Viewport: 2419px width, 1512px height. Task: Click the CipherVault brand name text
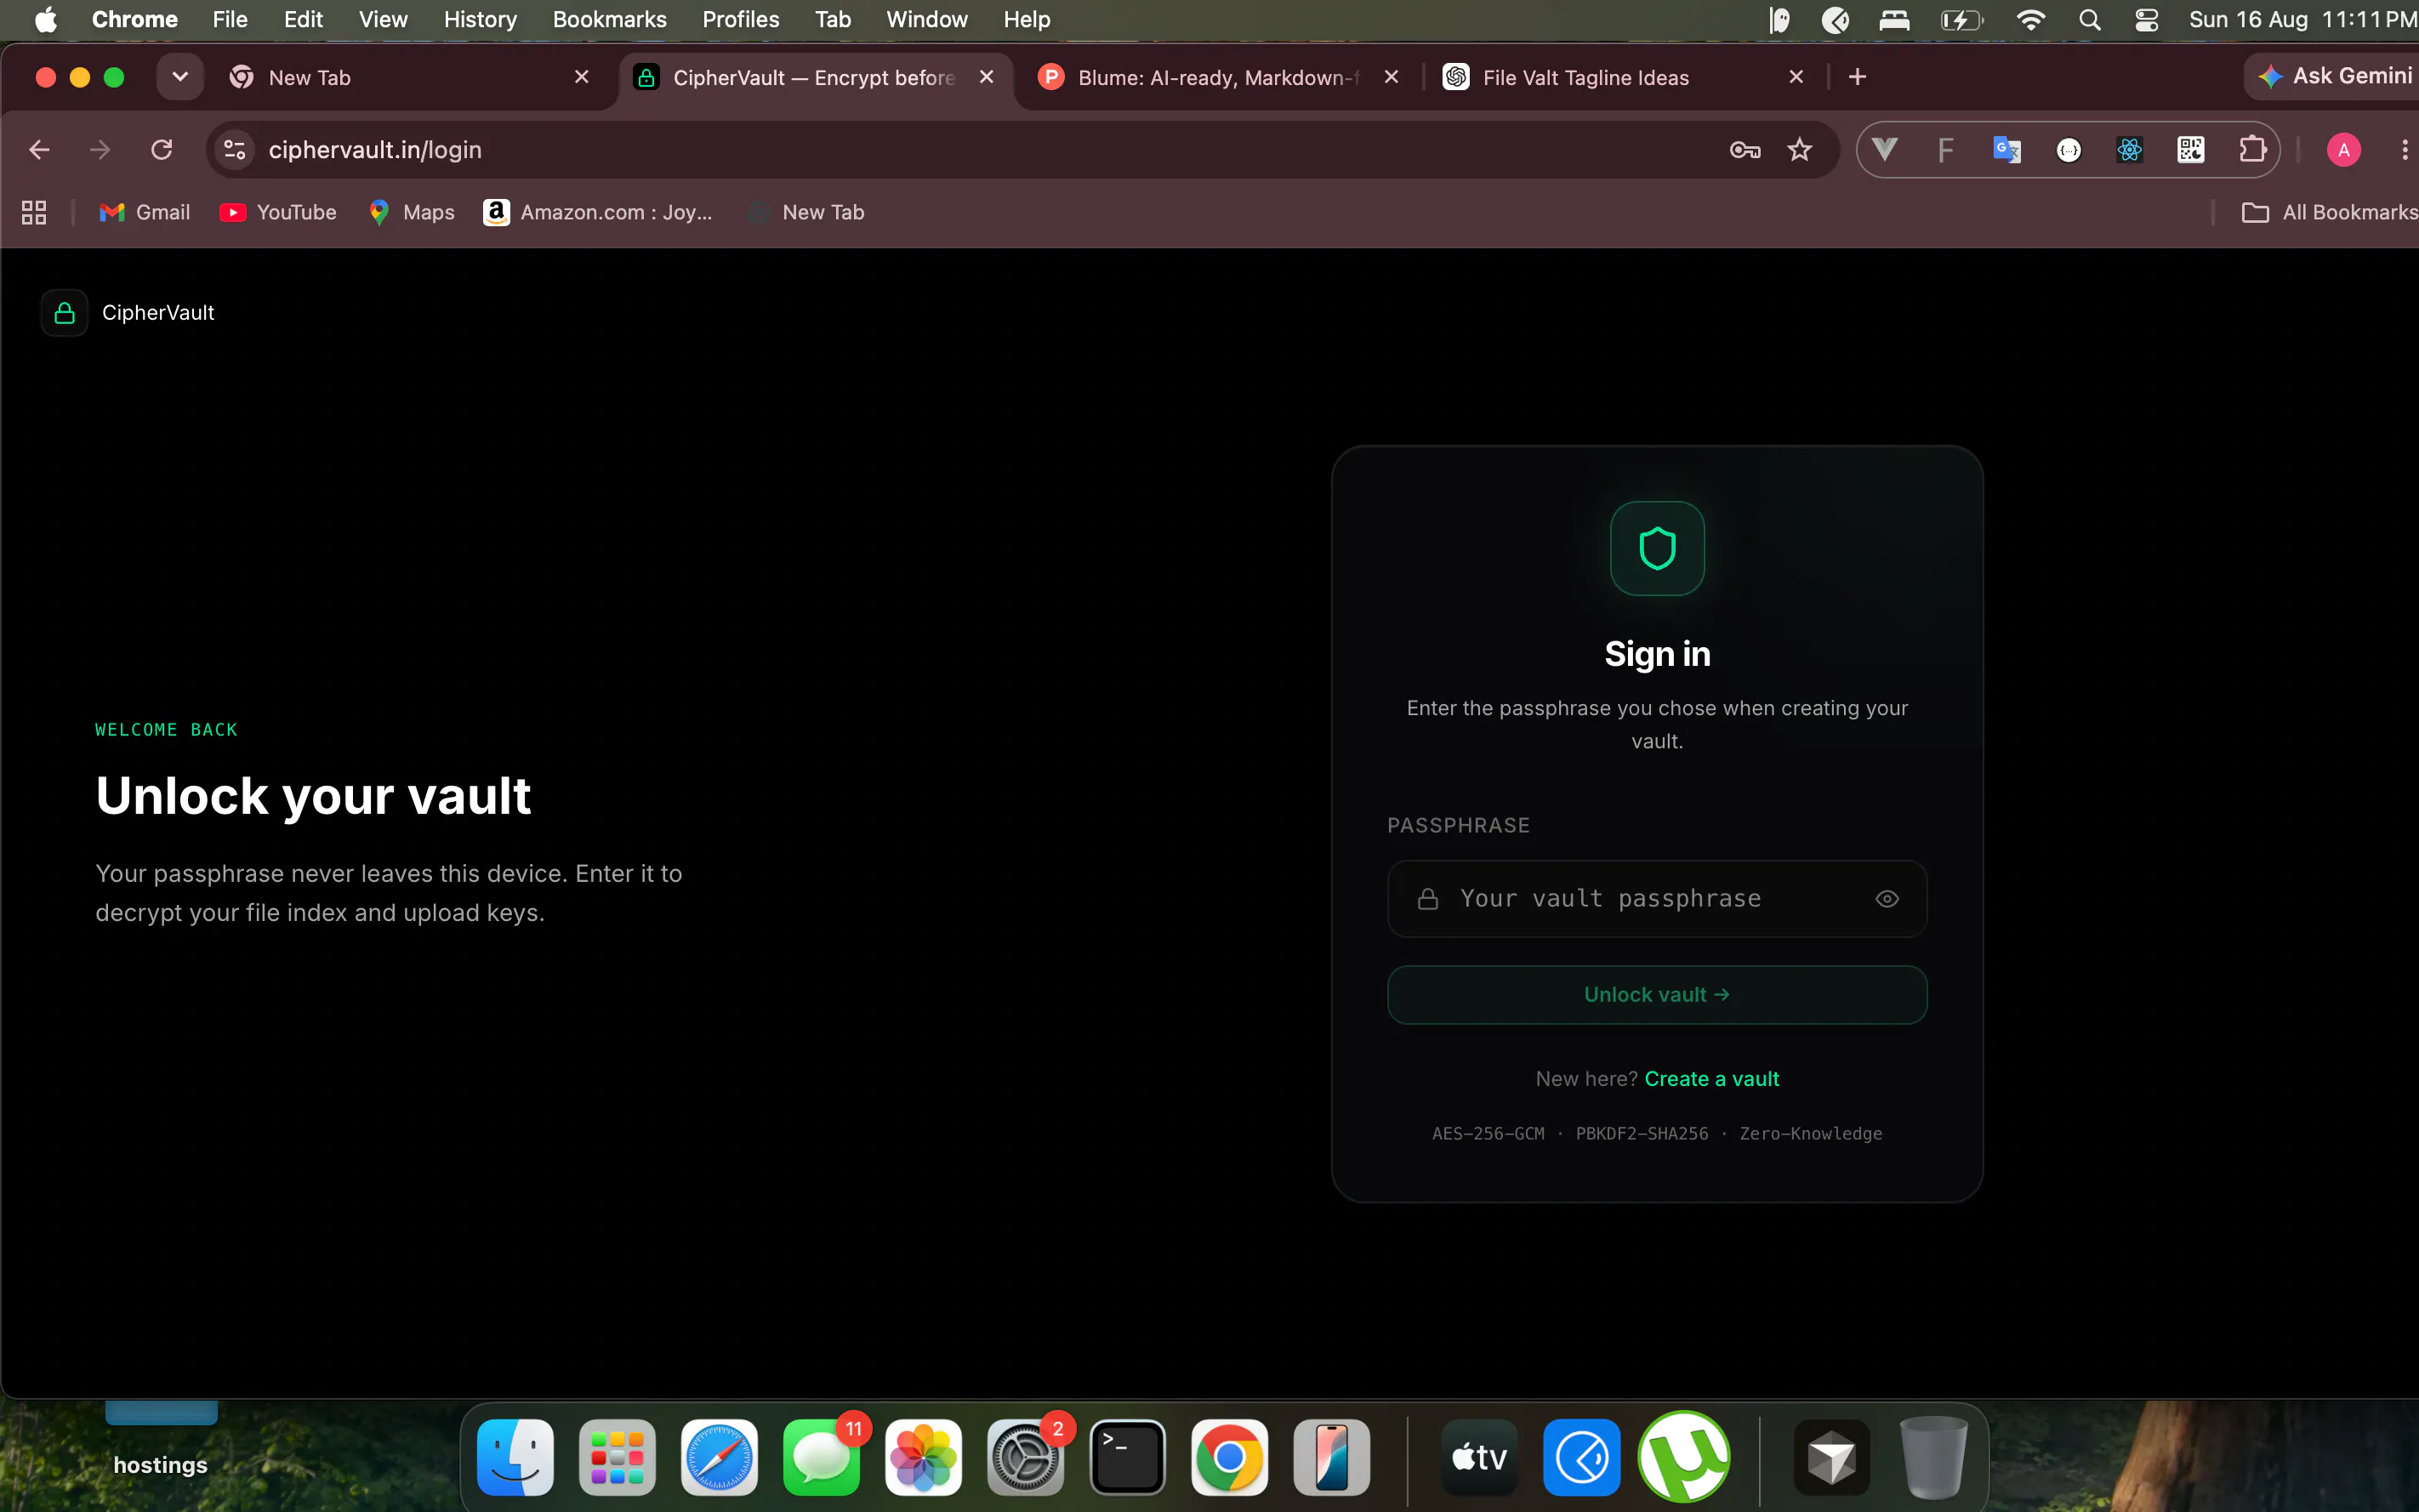tap(158, 313)
